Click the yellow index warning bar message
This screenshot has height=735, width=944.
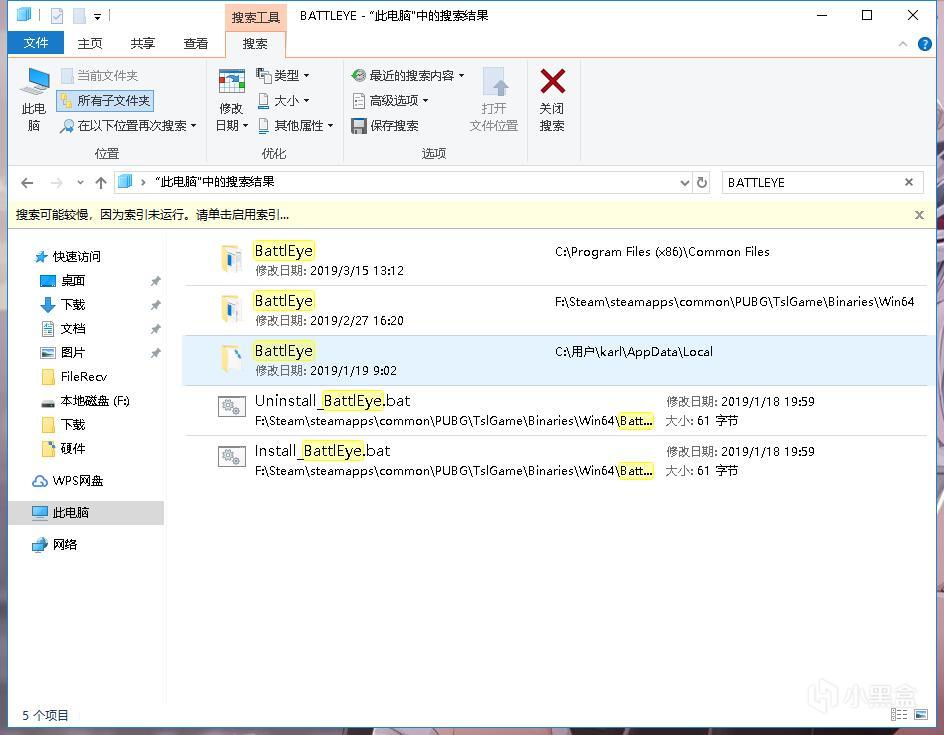pyautogui.click(x=153, y=215)
